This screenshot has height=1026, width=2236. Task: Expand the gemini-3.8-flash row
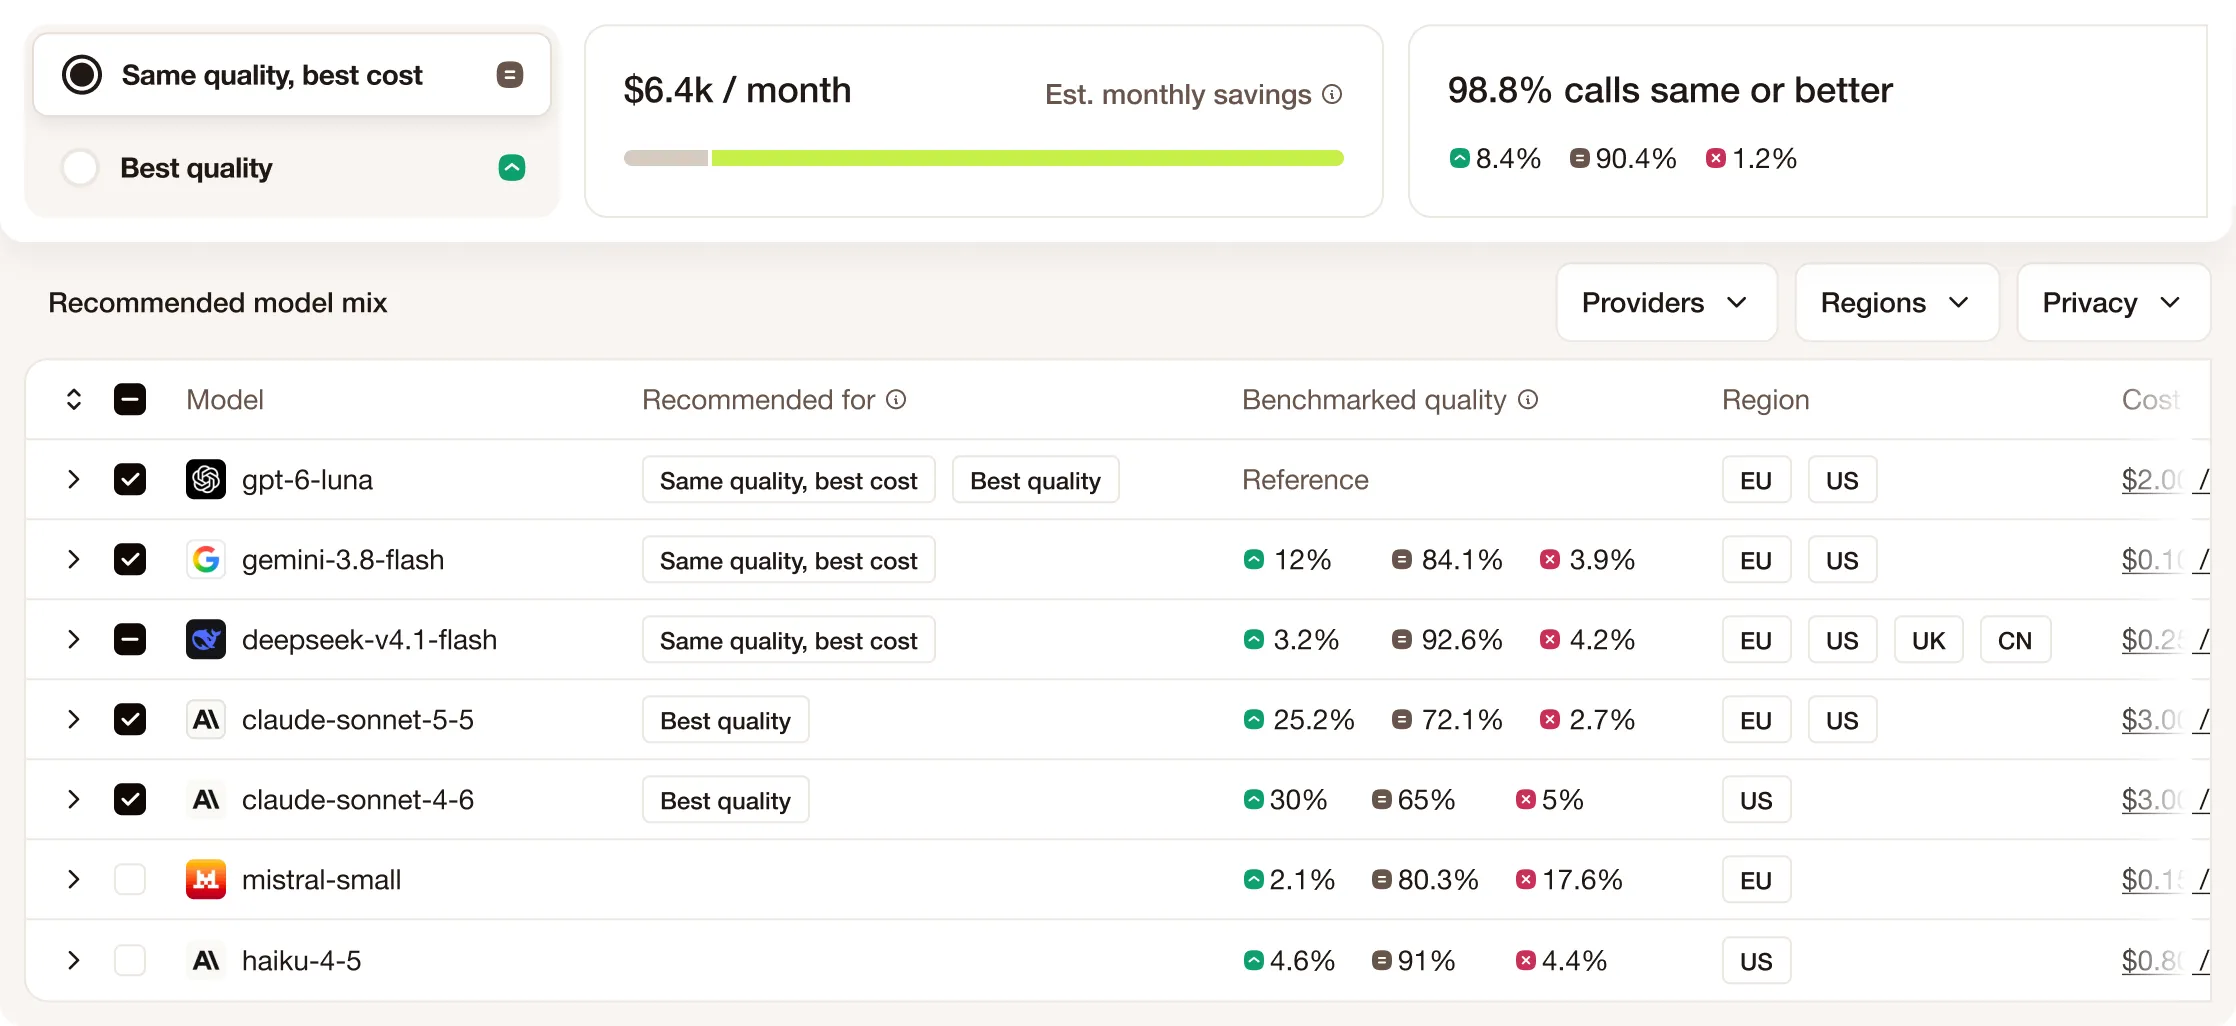[x=74, y=560]
